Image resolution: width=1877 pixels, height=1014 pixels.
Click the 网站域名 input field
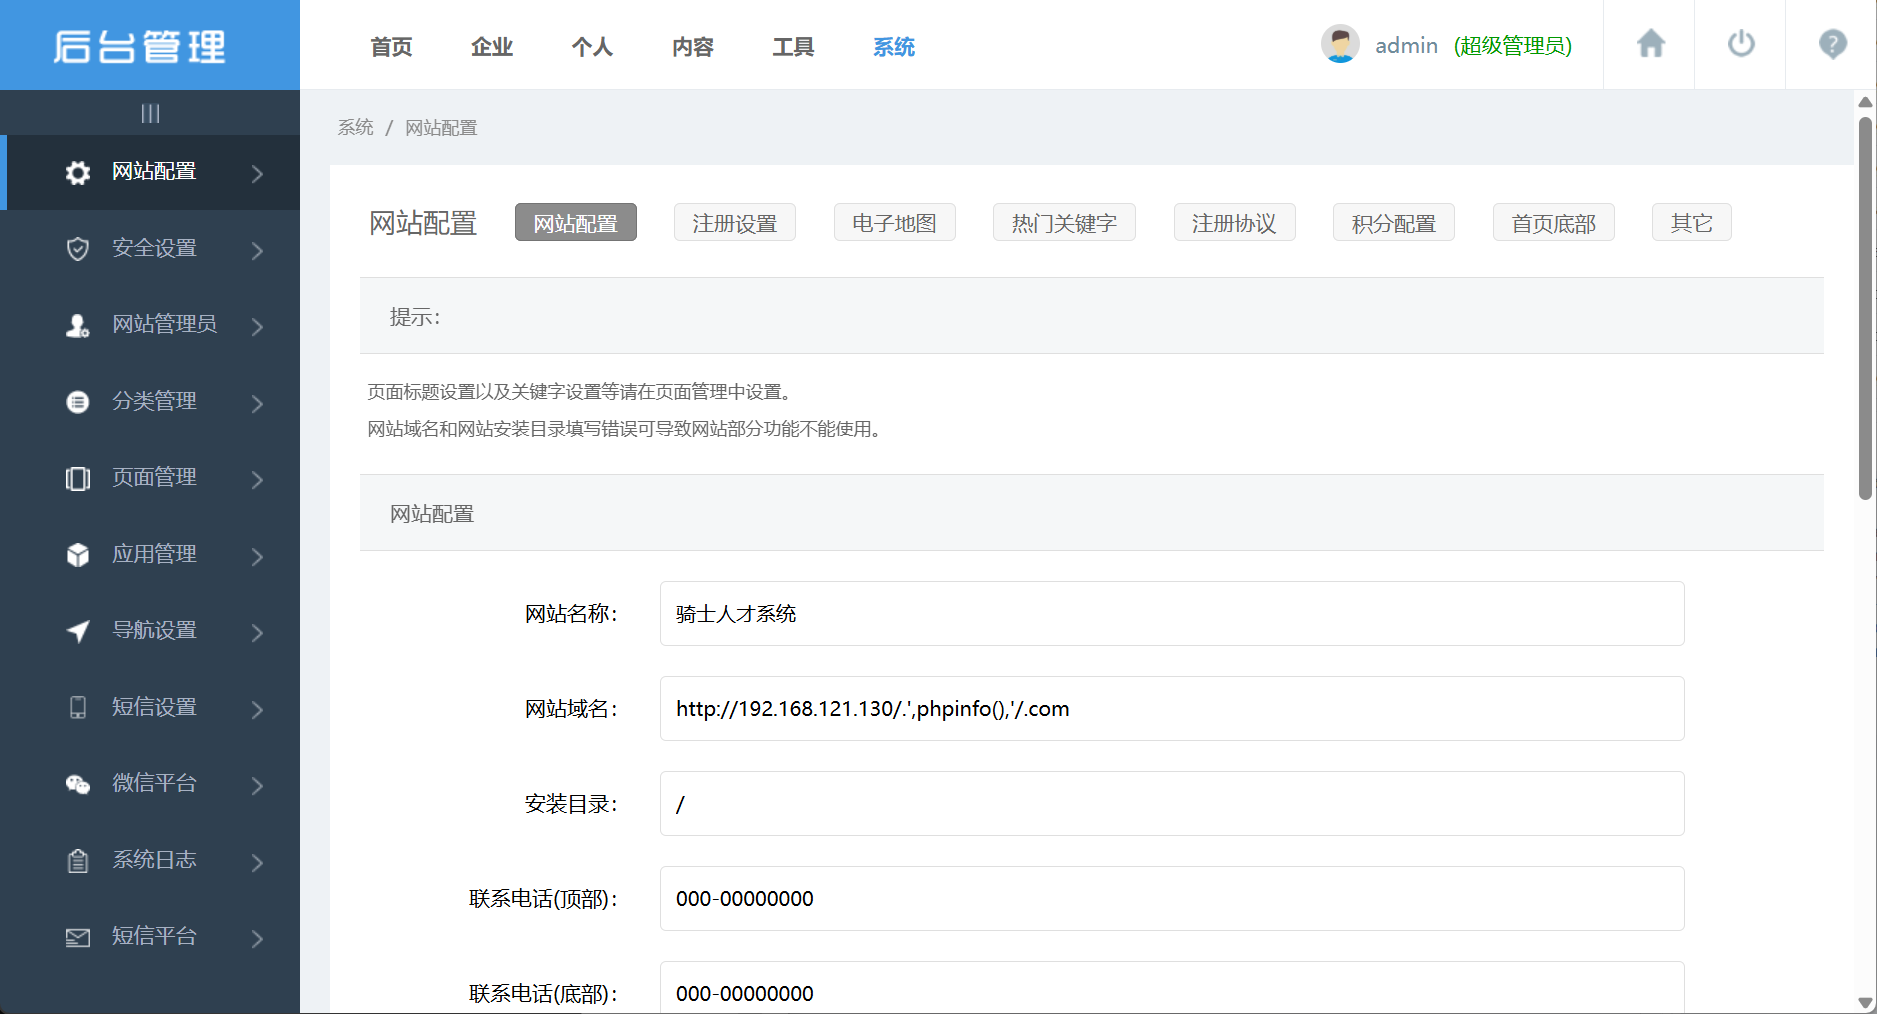tap(1171, 709)
